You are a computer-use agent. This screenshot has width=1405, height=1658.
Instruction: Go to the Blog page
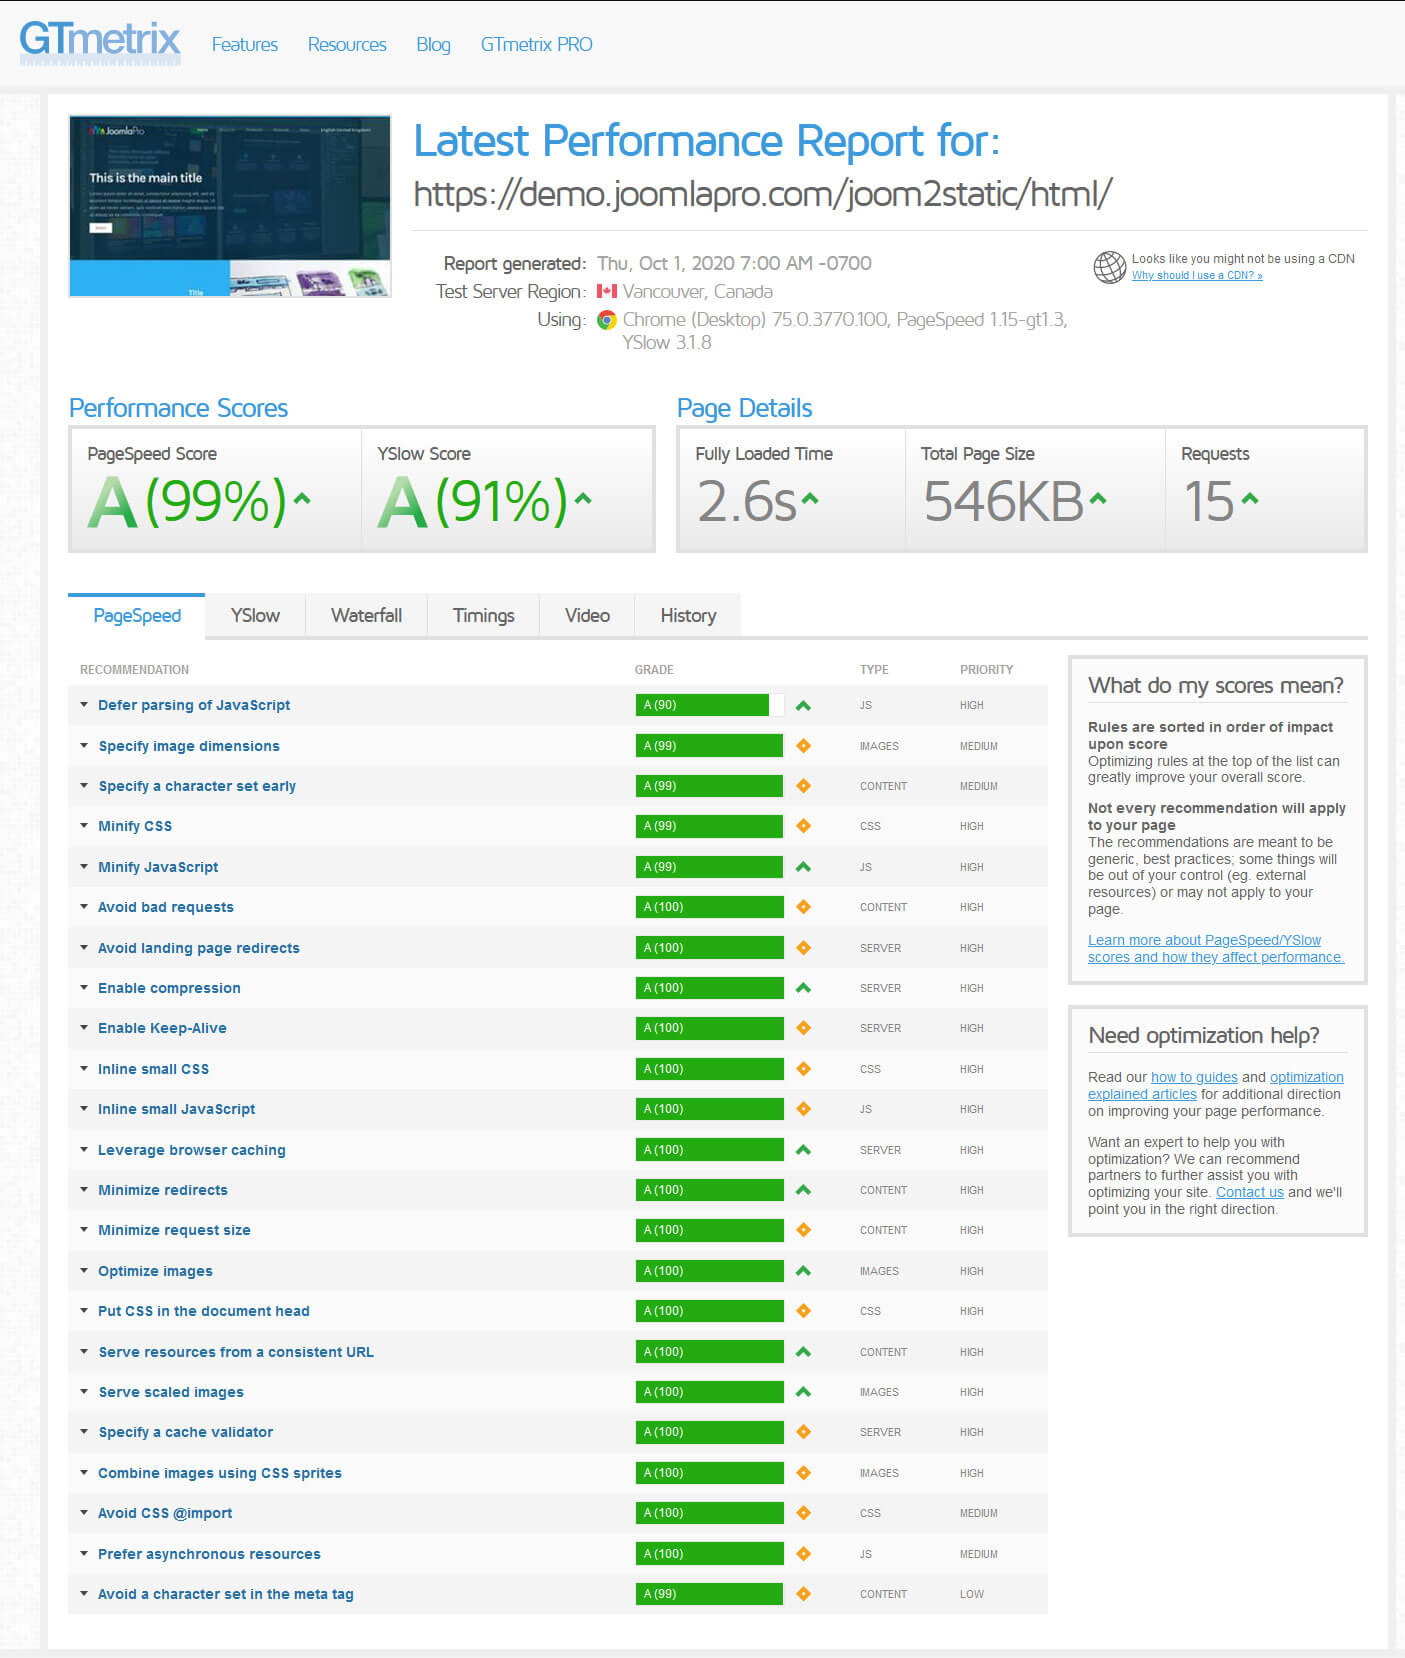pos(433,44)
